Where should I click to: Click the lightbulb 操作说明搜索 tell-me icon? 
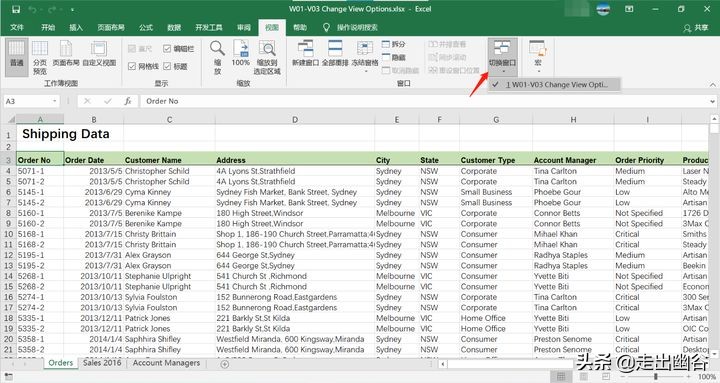point(326,28)
